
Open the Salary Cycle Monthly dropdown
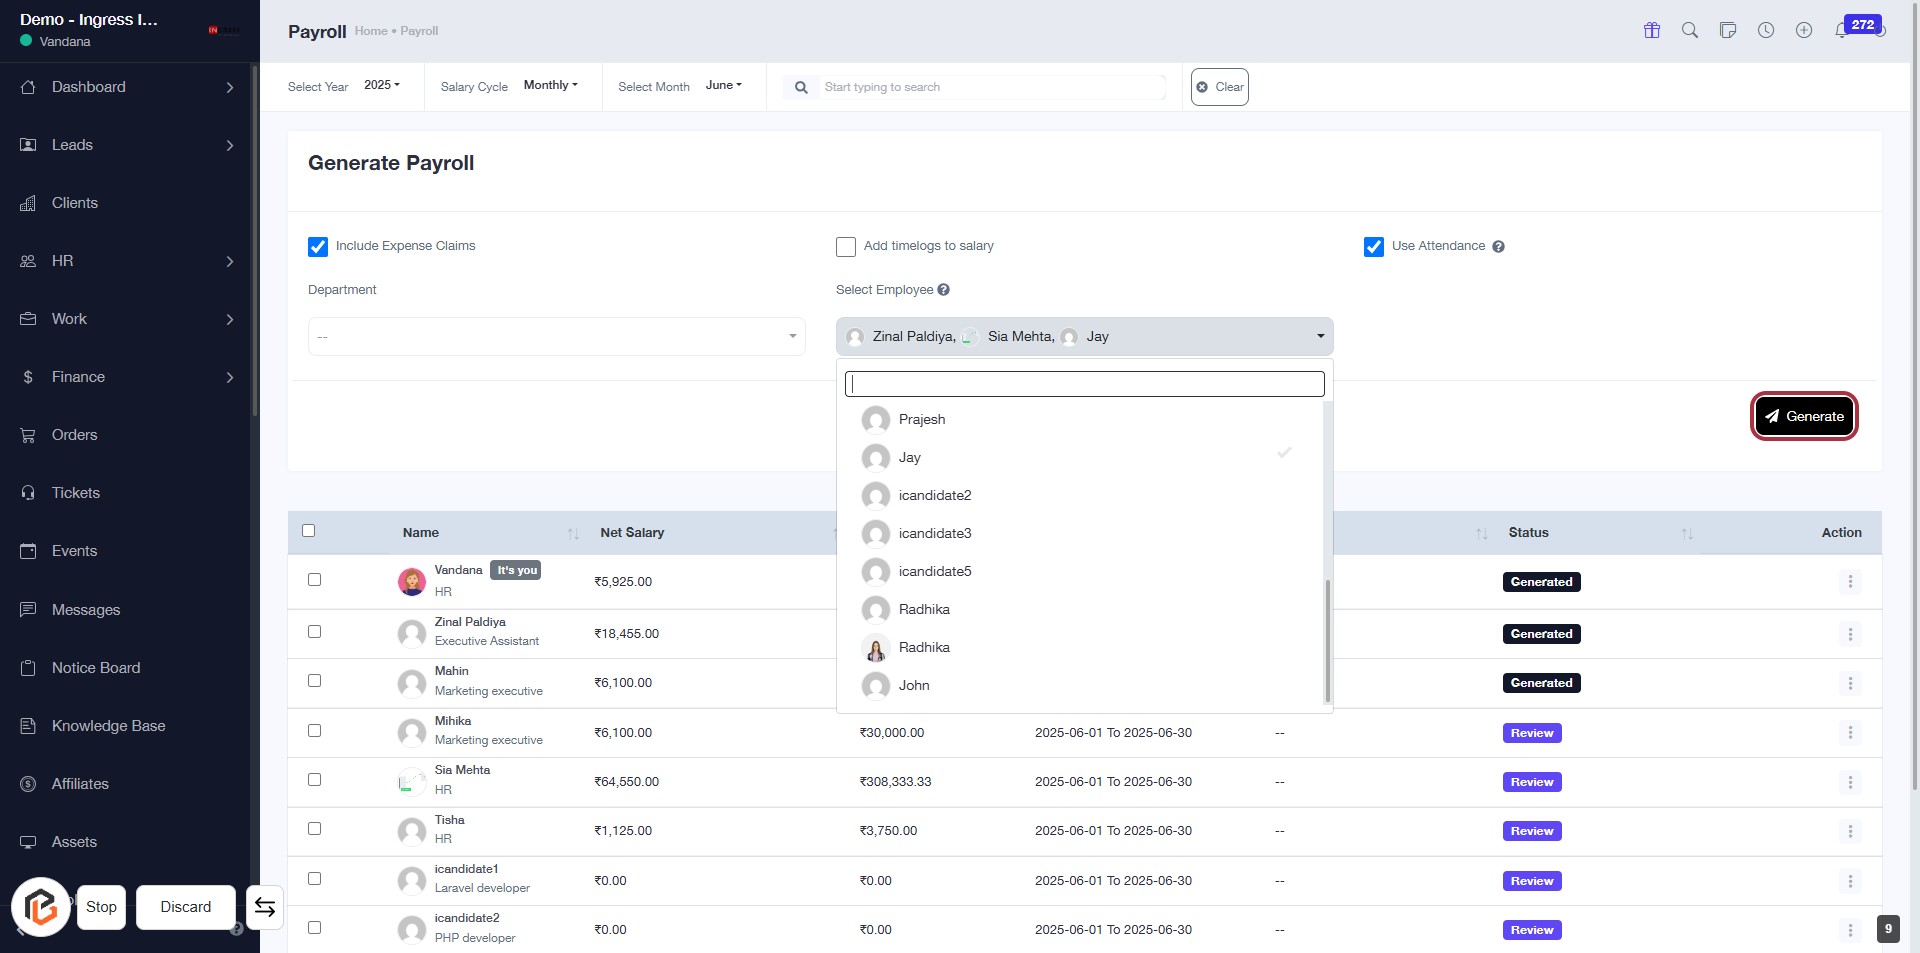[550, 86]
